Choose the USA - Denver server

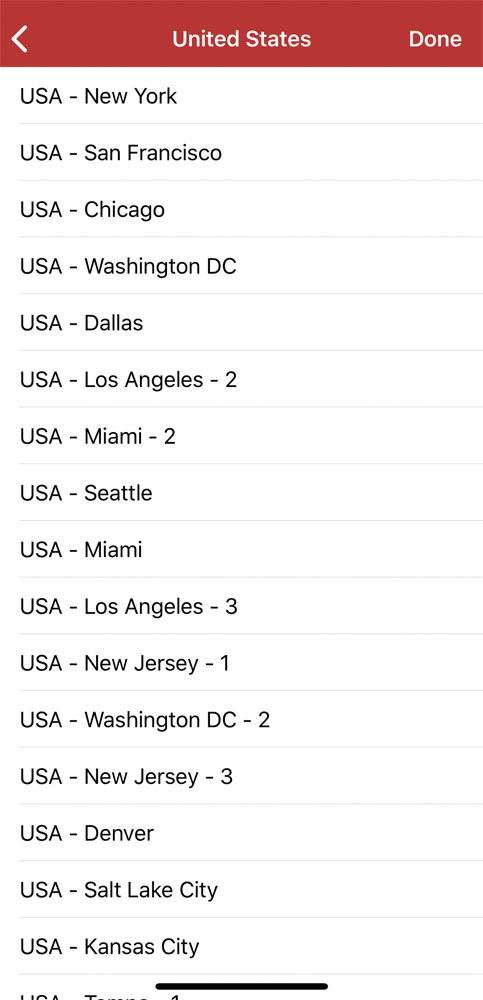(x=241, y=833)
